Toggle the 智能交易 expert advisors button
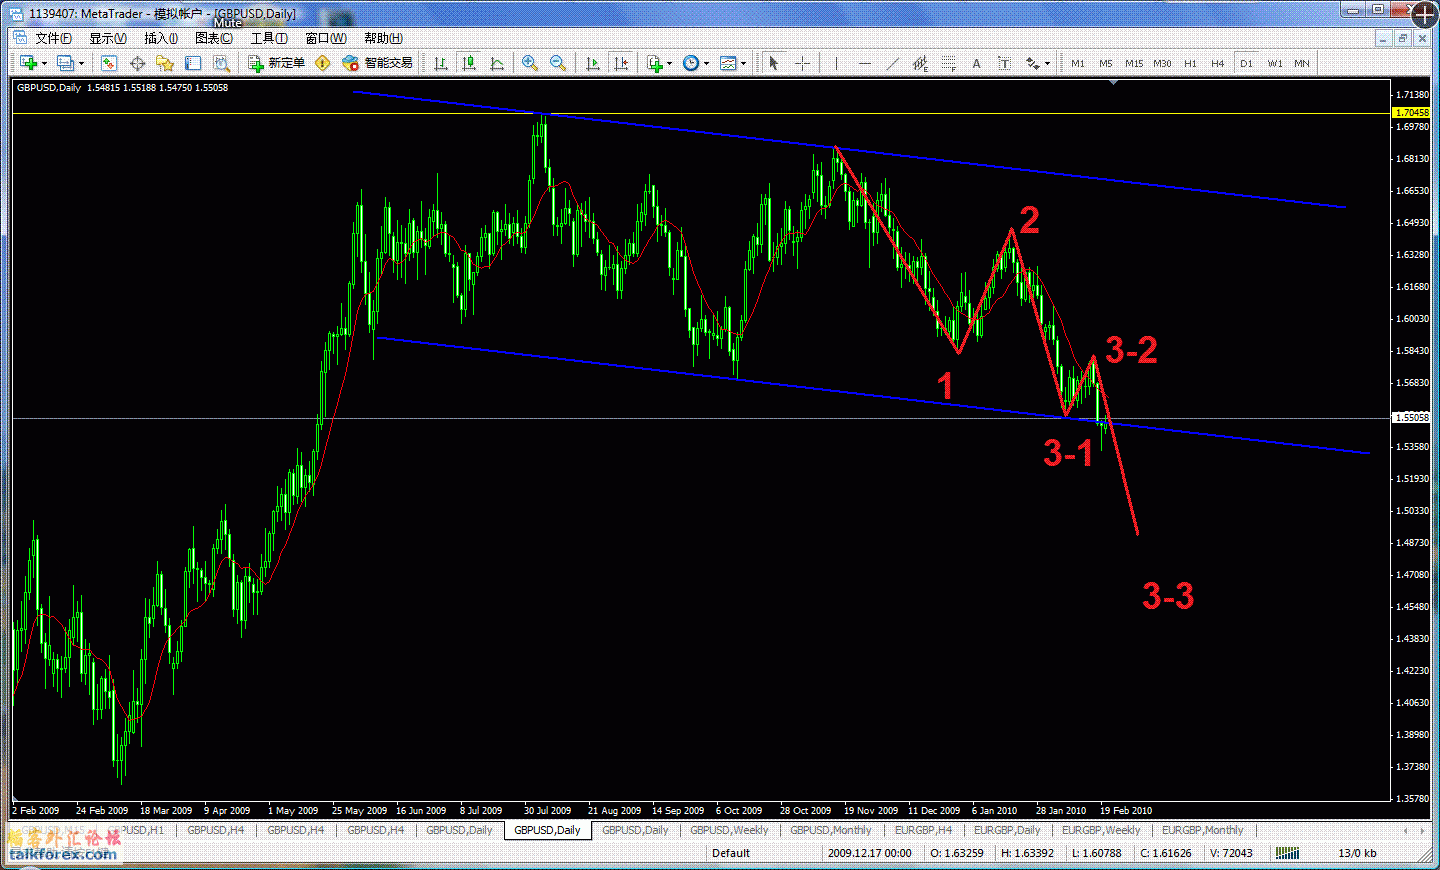Screen dimensions: 1440x870 pyautogui.click(x=378, y=63)
